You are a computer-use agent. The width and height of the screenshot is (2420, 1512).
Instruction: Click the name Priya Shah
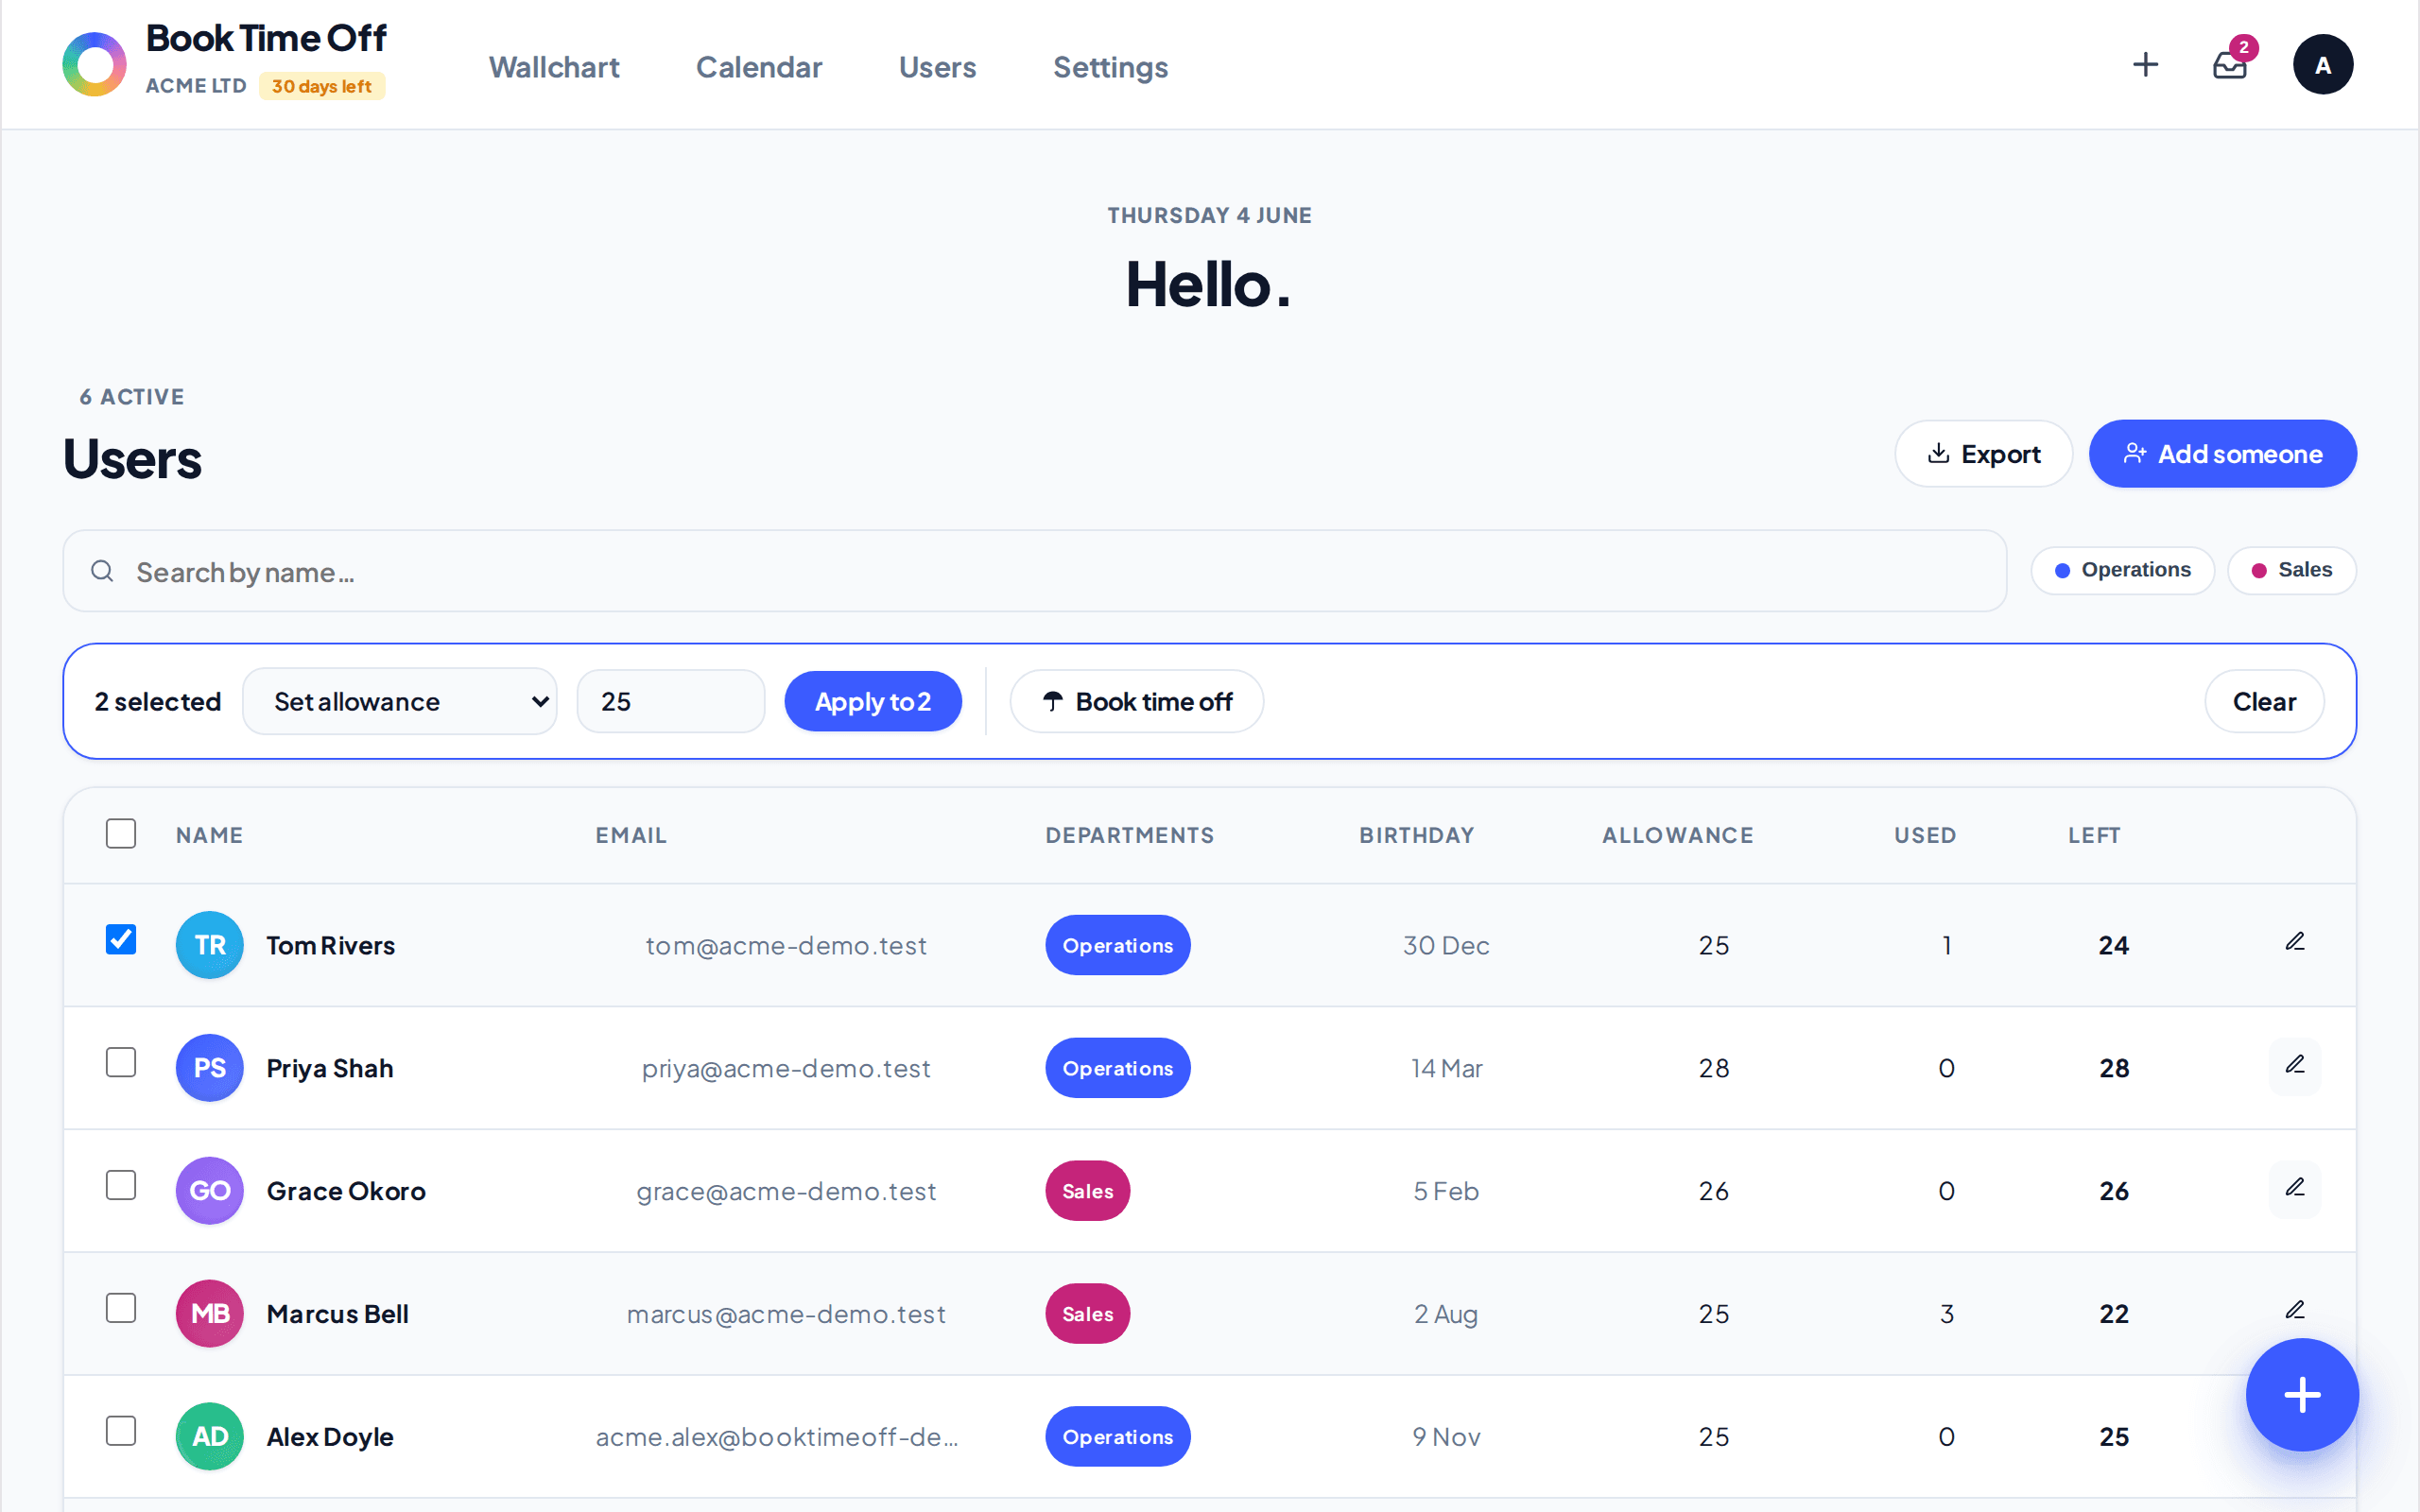[x=330, y=1068]
